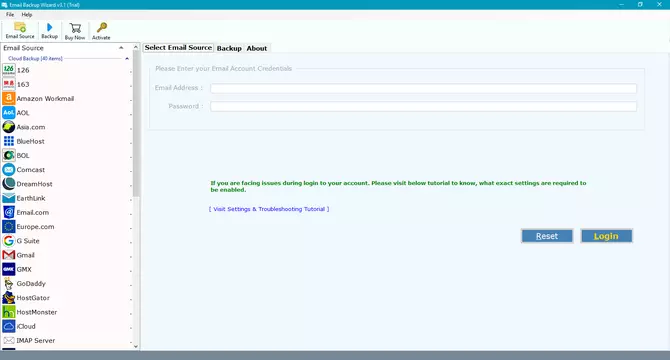Select the Comcast envelope icon
Image resolution: width=670 pixels, height=360 pixels.
point(9,170)
